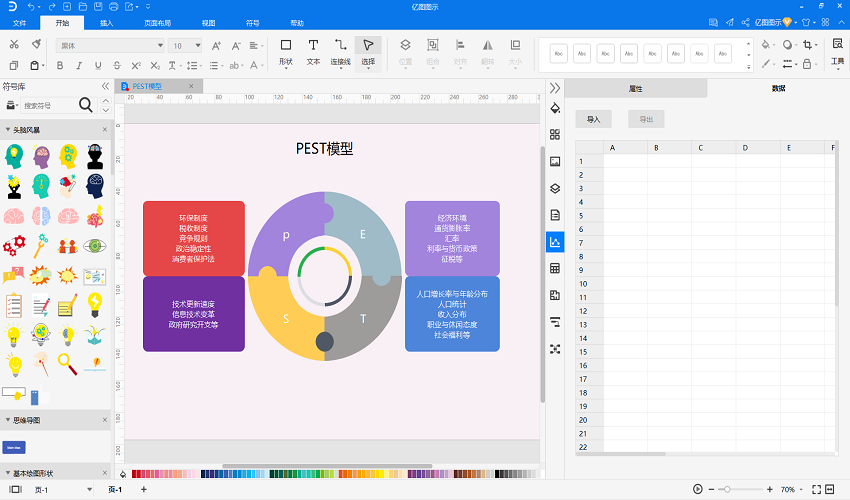Select cell A1 in data sheet
Viewport: 850px width, 500px height.
tap(625, 161)
